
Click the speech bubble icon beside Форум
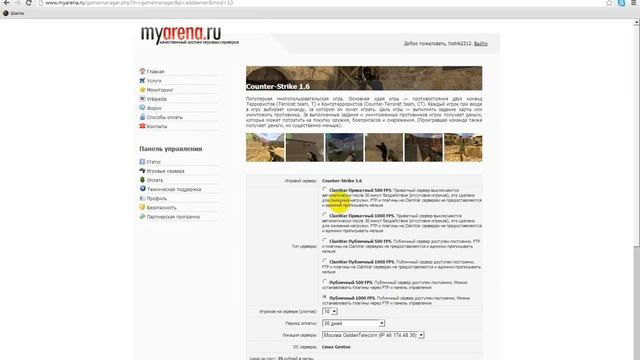click(x=142, y=108)
